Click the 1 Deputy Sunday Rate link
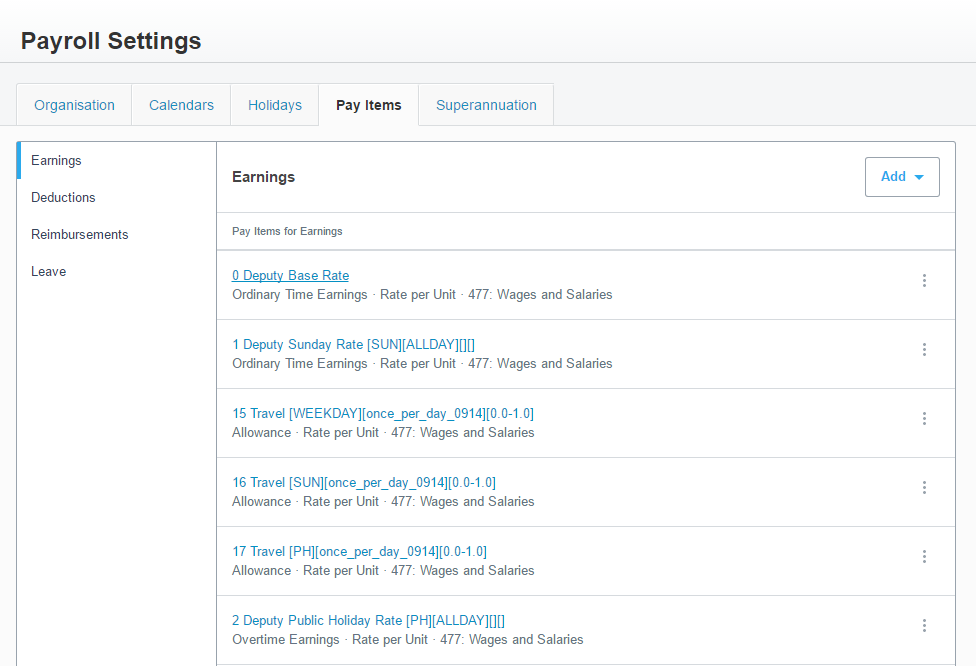 (353, 345)
